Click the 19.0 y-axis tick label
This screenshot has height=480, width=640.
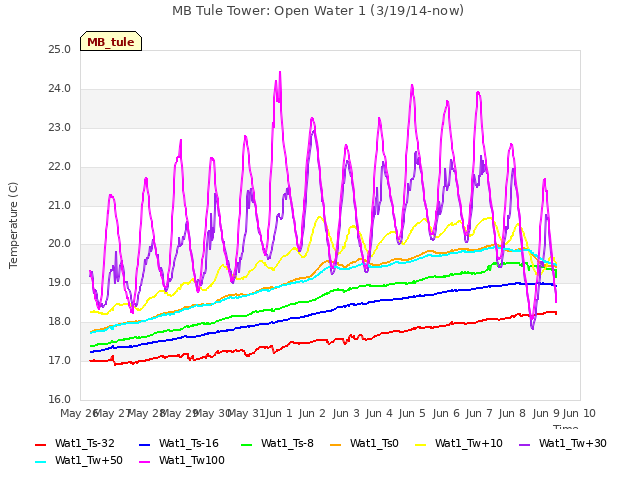[60, 283]
